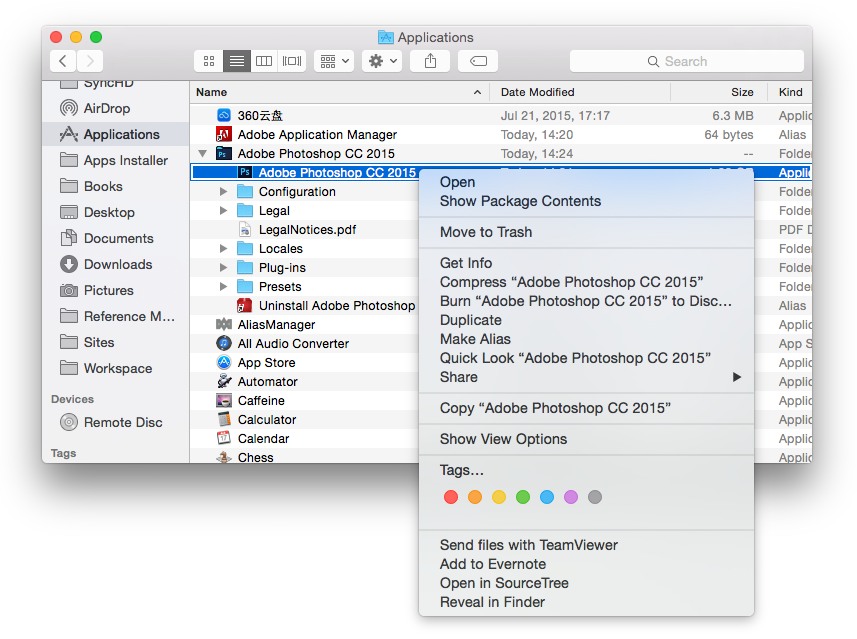Open the Share submenu
857x639 pixels.
(x=586, y=377)
